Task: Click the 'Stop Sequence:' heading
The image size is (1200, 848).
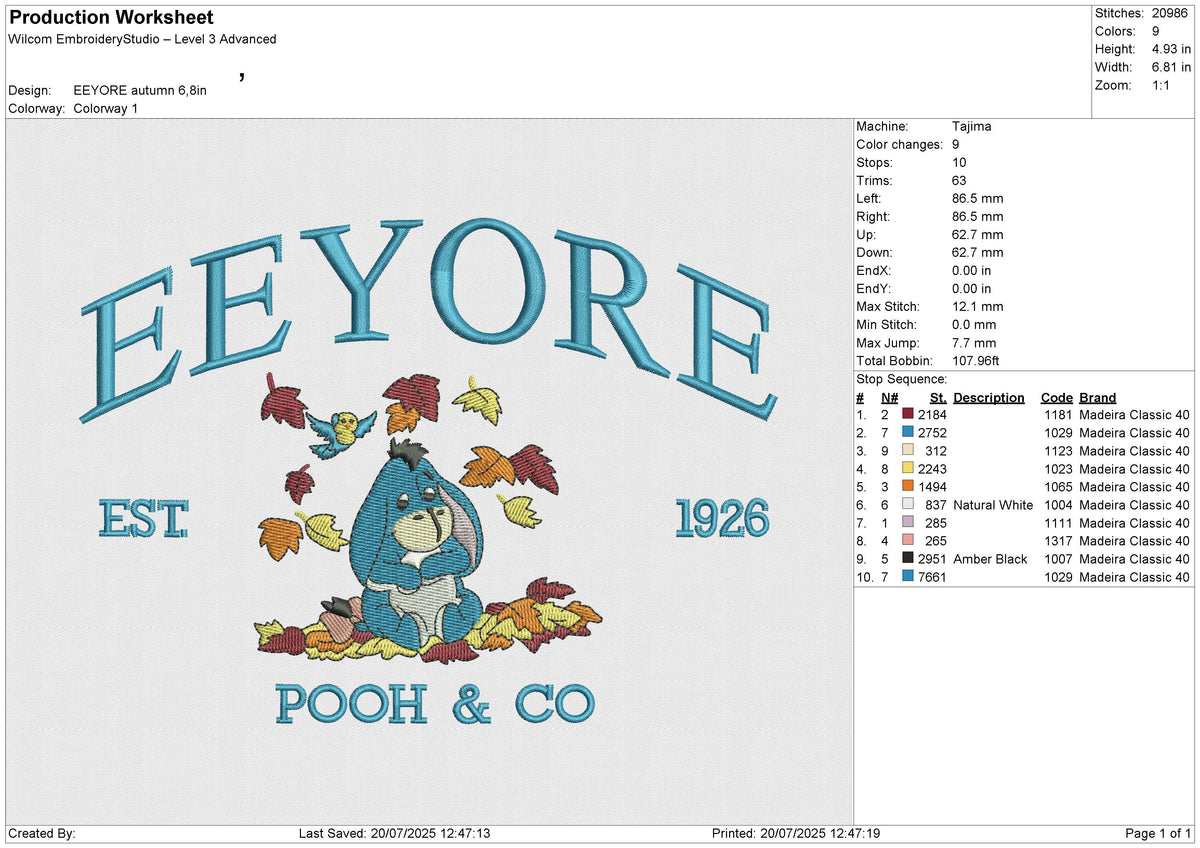Action: click(x=902, y=379)
